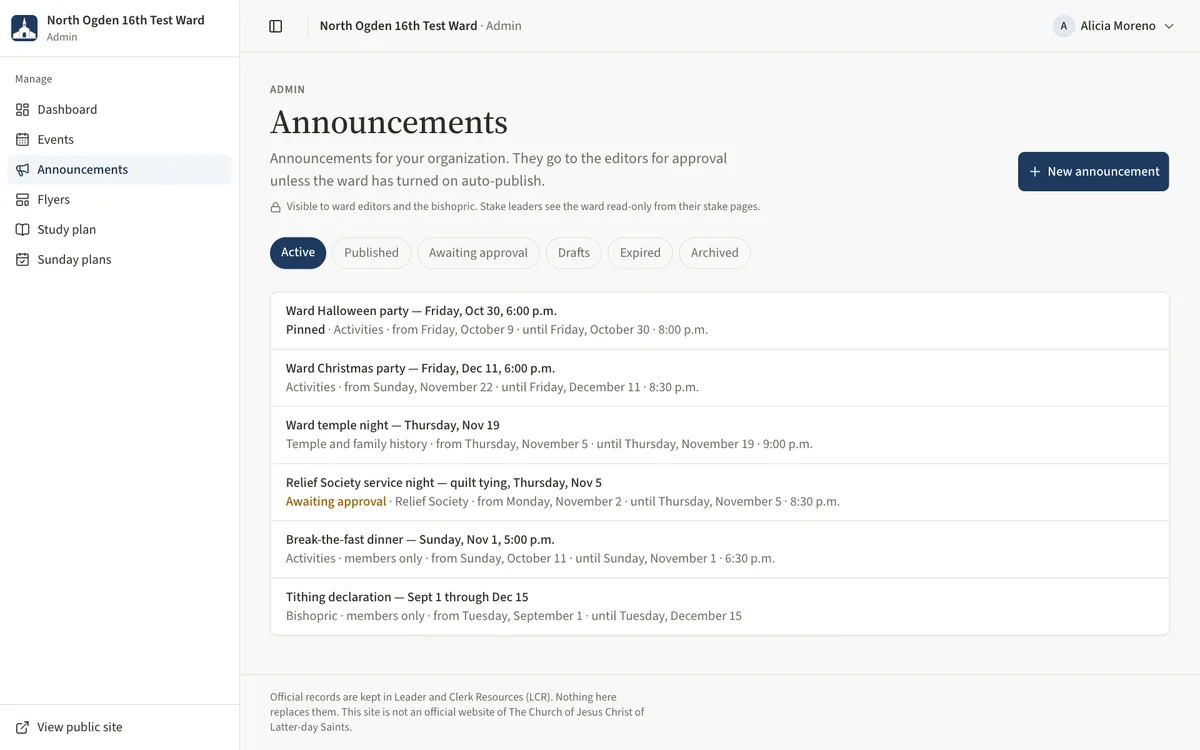Click the Pinned label on Halloween party
The image size is (1200, 750).
pos(305,330)
